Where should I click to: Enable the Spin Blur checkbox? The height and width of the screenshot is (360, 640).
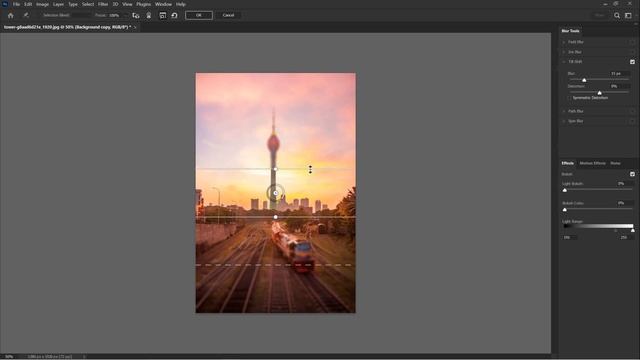coord(632,121)
